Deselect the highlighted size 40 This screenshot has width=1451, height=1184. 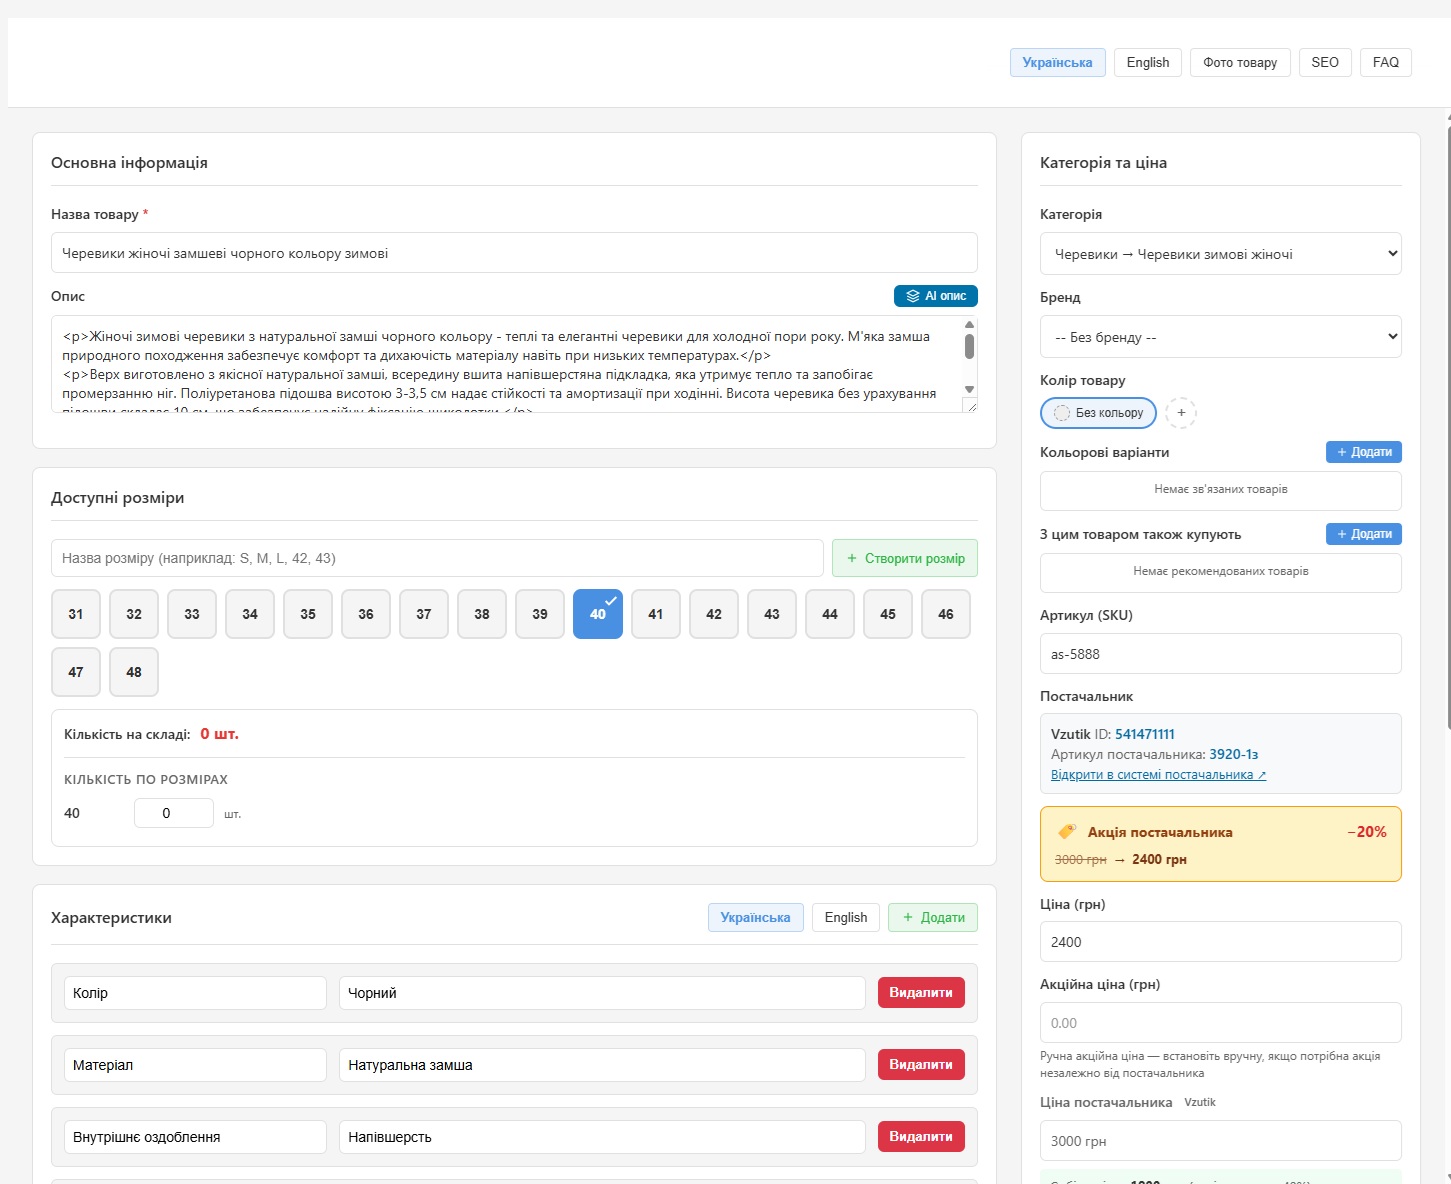pyautogui.click(x=597, y=614)
